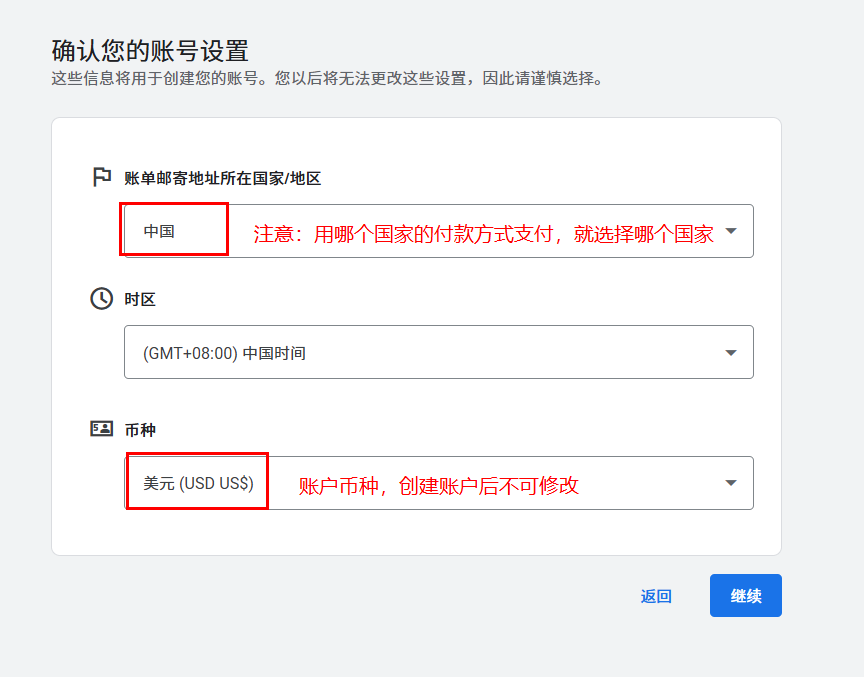Click the 账单邮寄地址所在国家/地区 label
This screenshot has height=677, width=864.
(x=222, y=178)
